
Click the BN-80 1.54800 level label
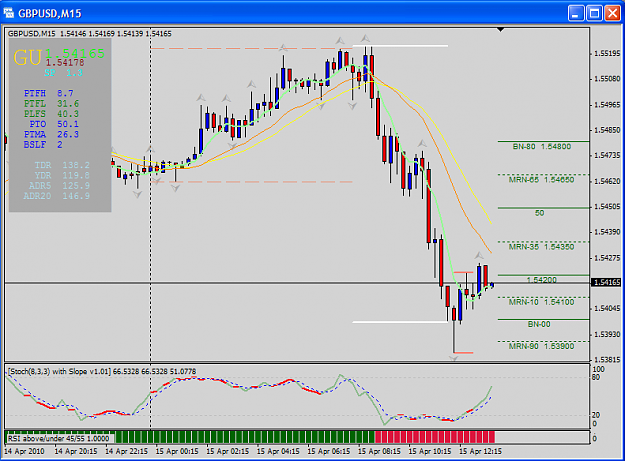(542, 147)
